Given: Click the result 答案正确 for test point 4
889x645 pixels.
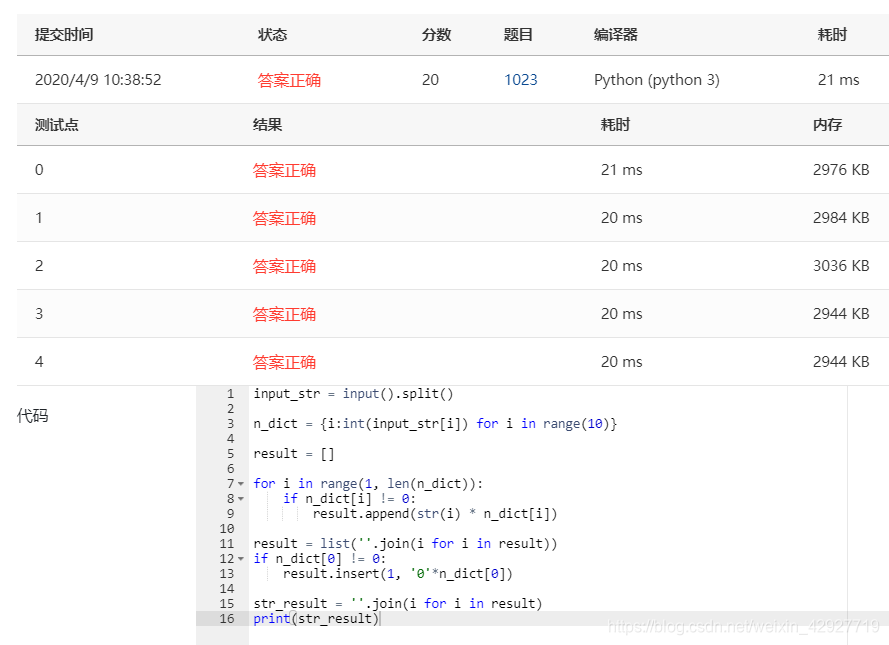Looking at the screenshot, I should [284, 362].
